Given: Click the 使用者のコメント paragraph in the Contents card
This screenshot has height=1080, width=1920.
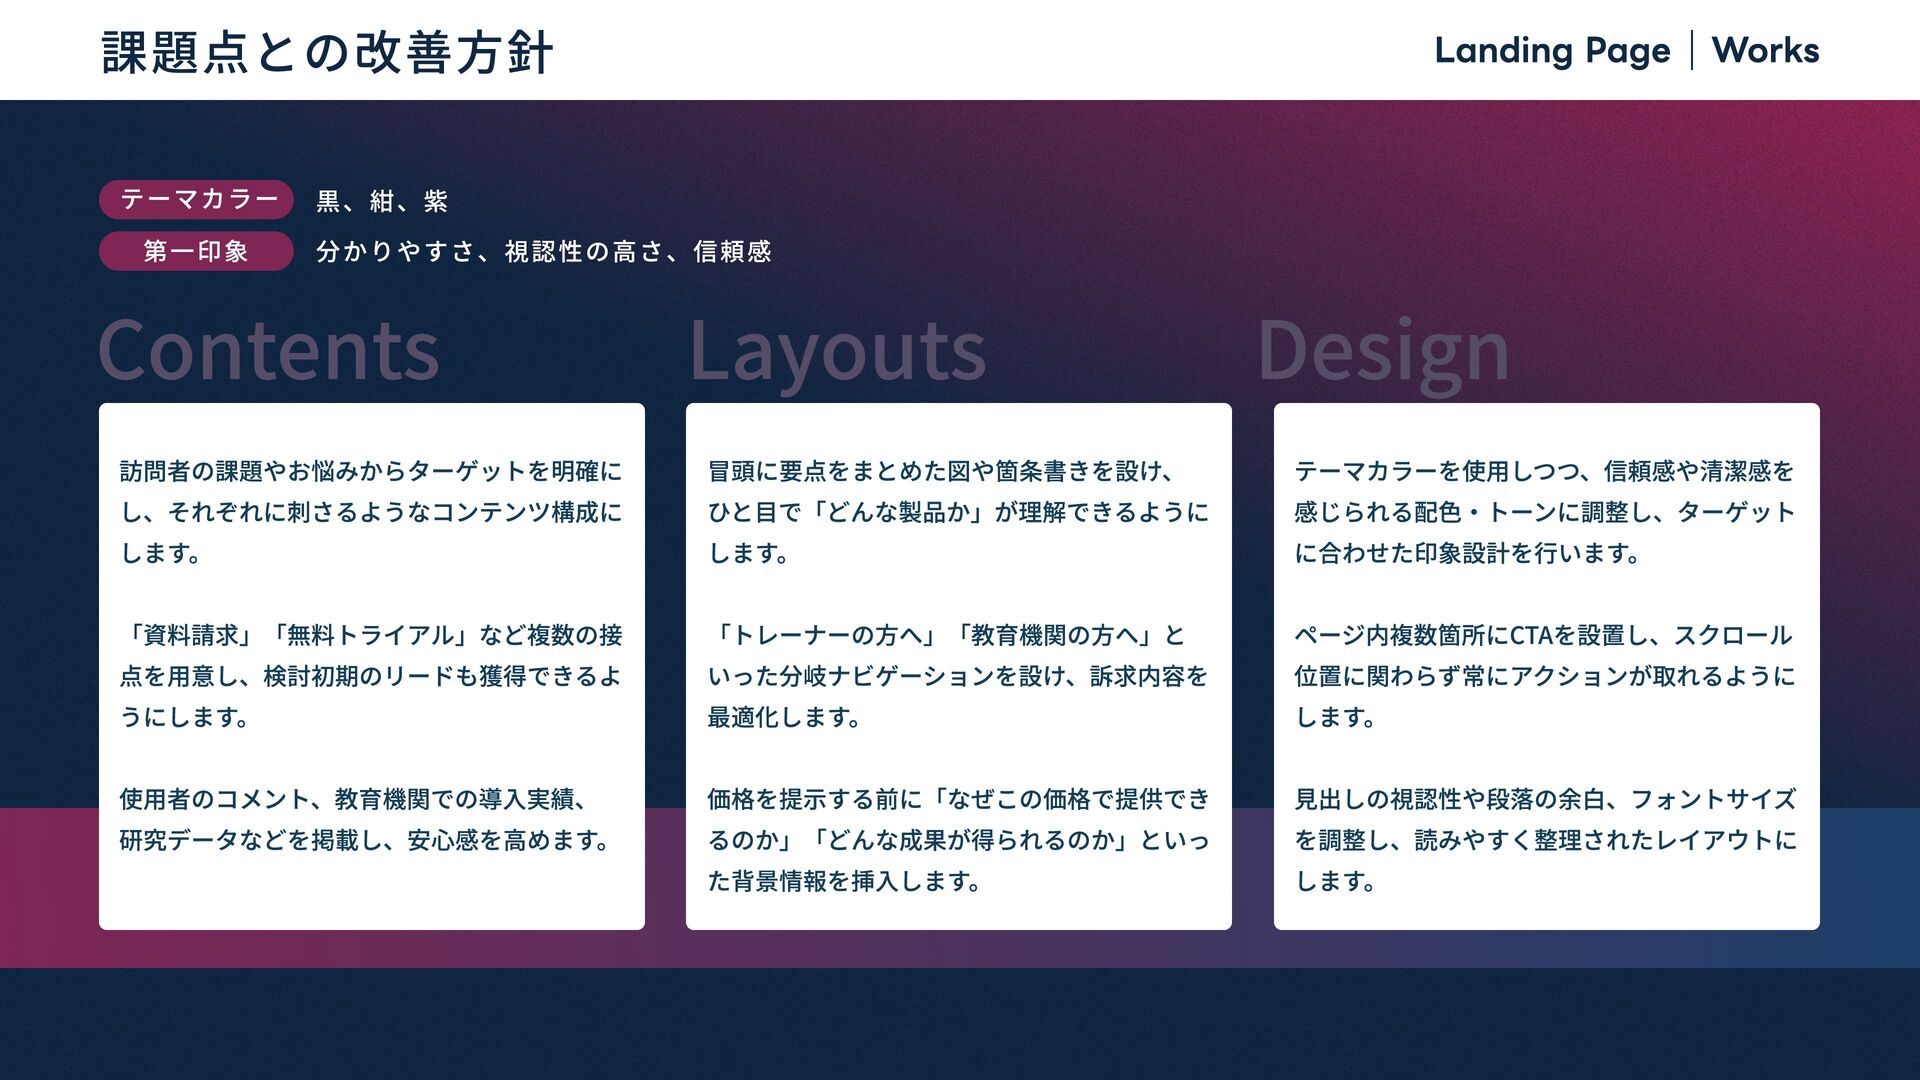Looking at the screenshot, I should click(x=365, y=819).
